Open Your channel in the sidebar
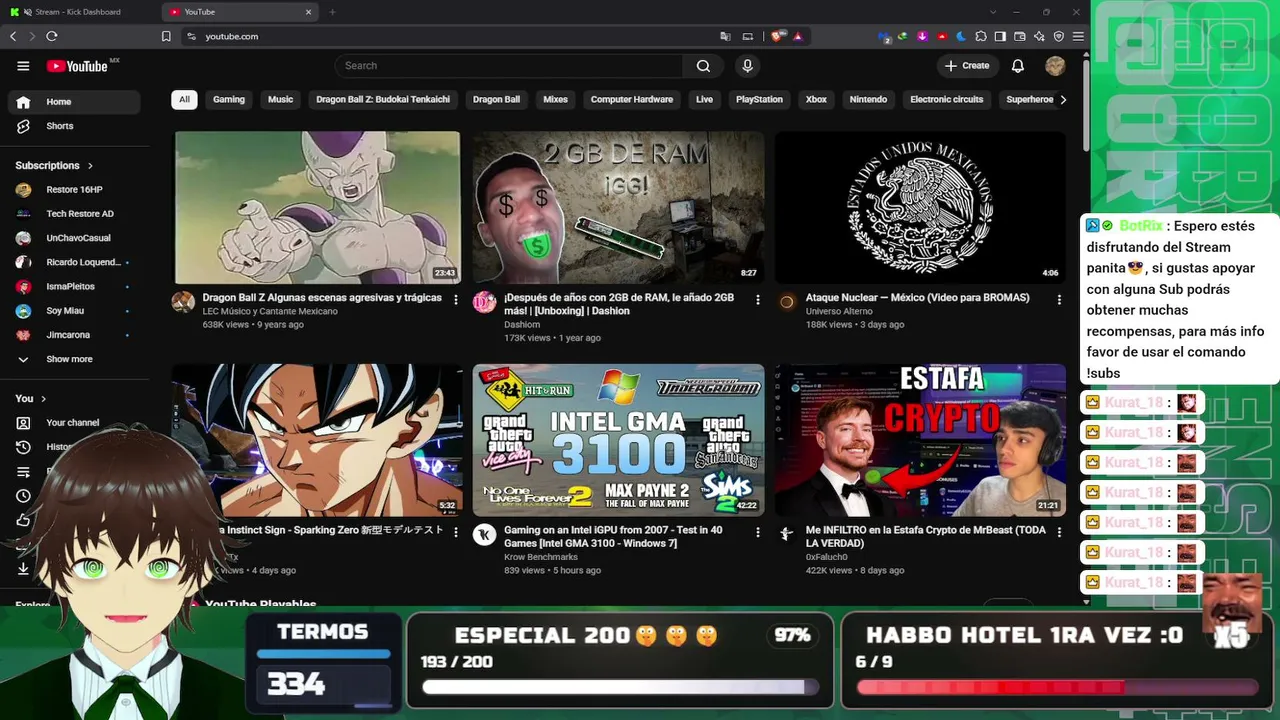The width and height of the screenshot is (1280, 720). [x=74, y=423]
